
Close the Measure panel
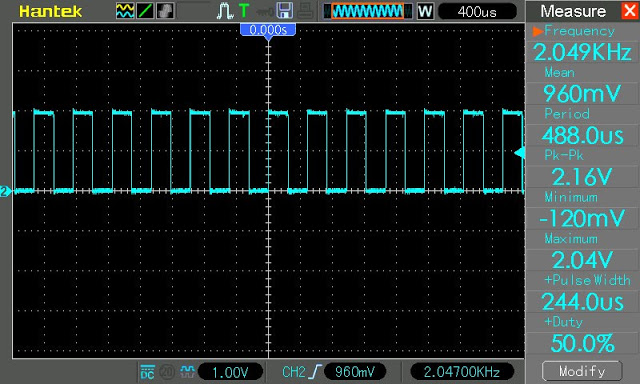(630, 11)
